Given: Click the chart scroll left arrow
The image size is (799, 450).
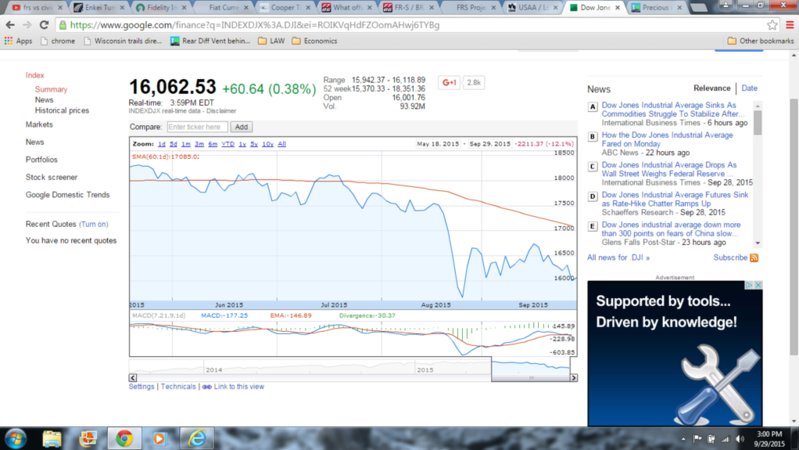Looking at the screenshot, I should pos(132,378).
